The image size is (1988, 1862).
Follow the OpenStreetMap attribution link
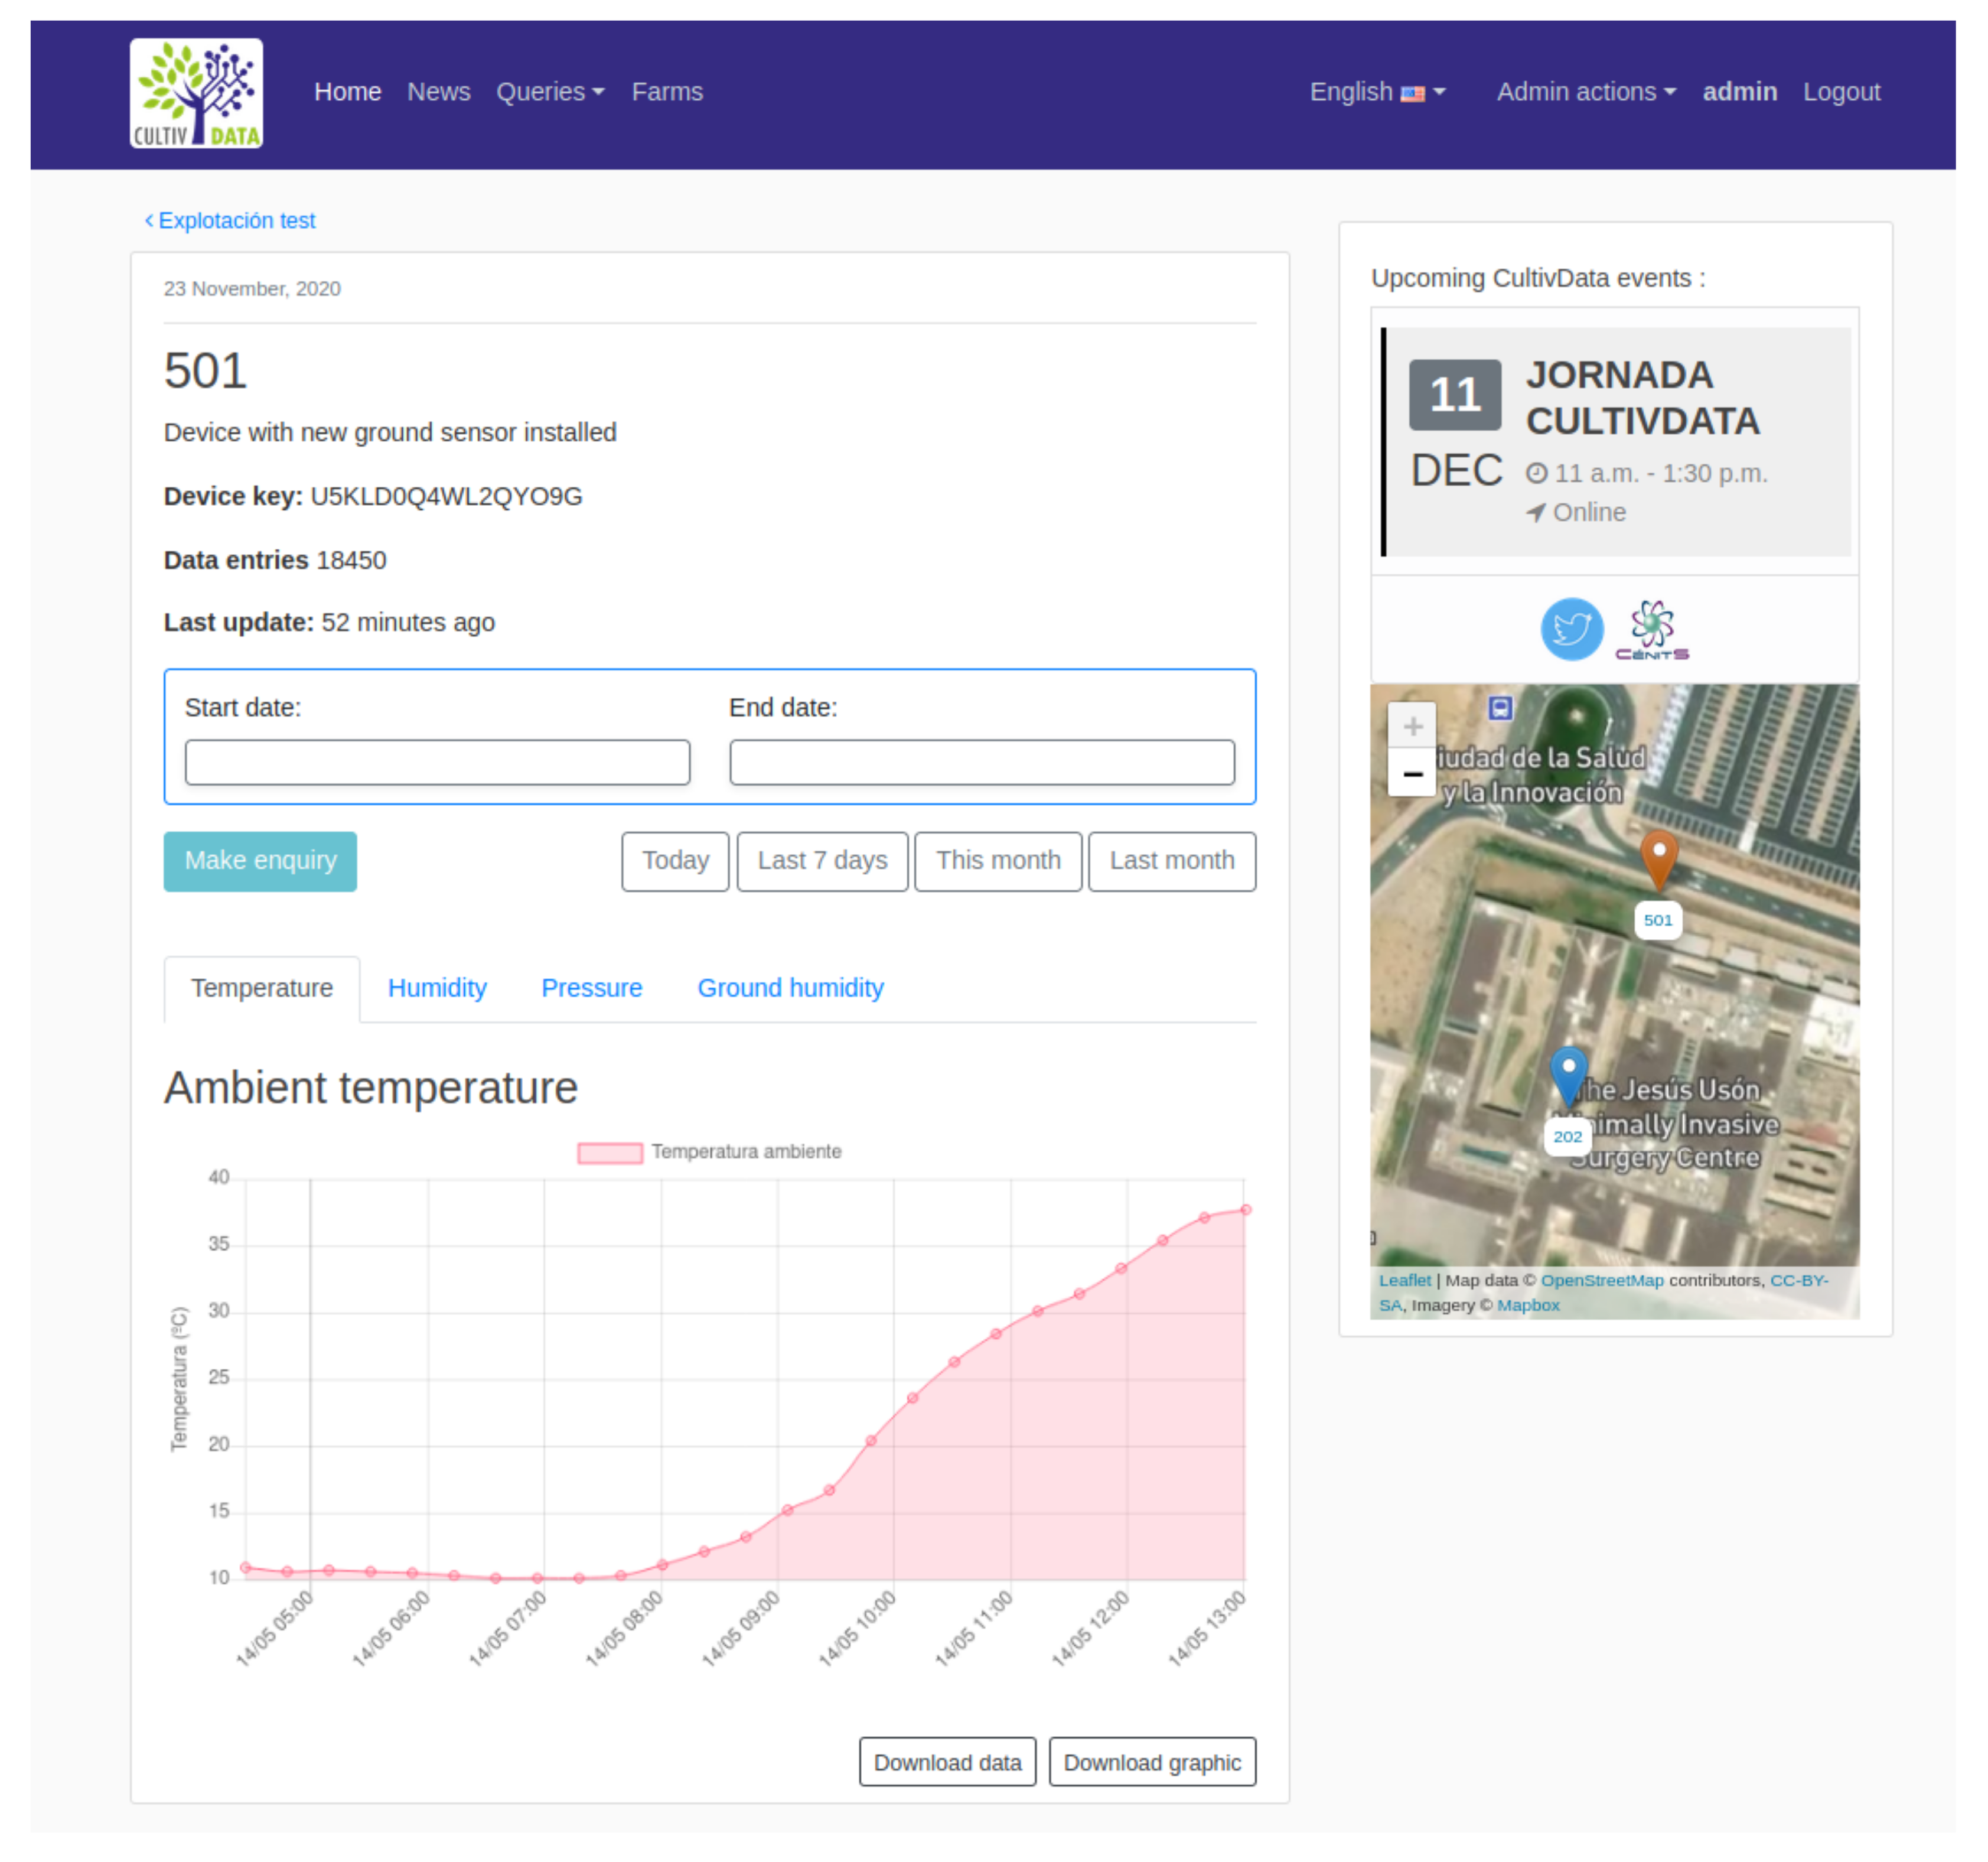pyautogui.click(x=1603, y=1280)
